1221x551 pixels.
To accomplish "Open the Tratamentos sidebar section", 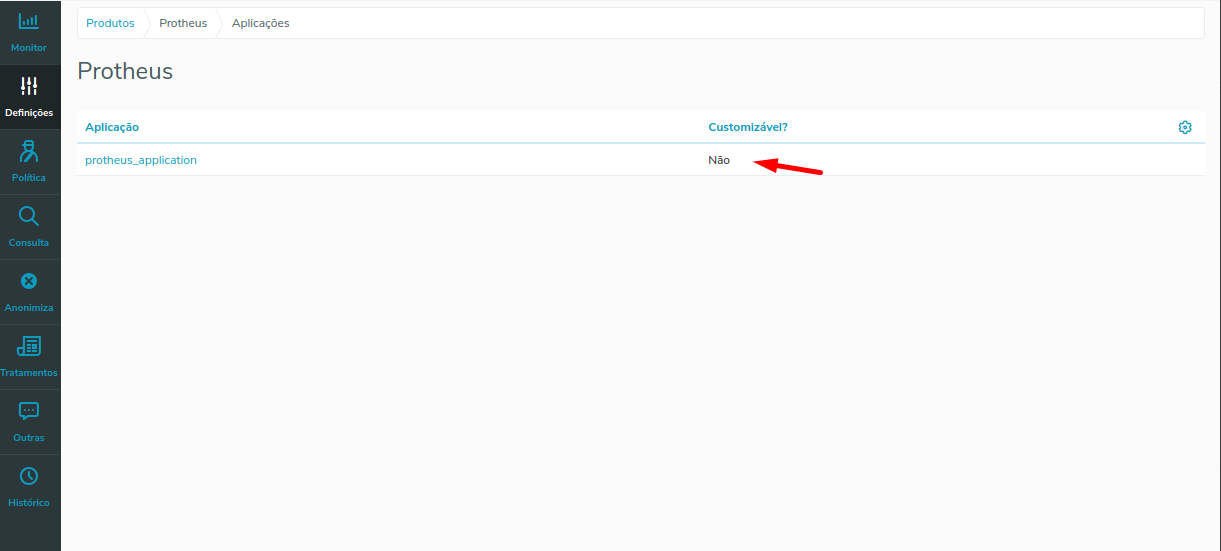I will pos(29,357).
